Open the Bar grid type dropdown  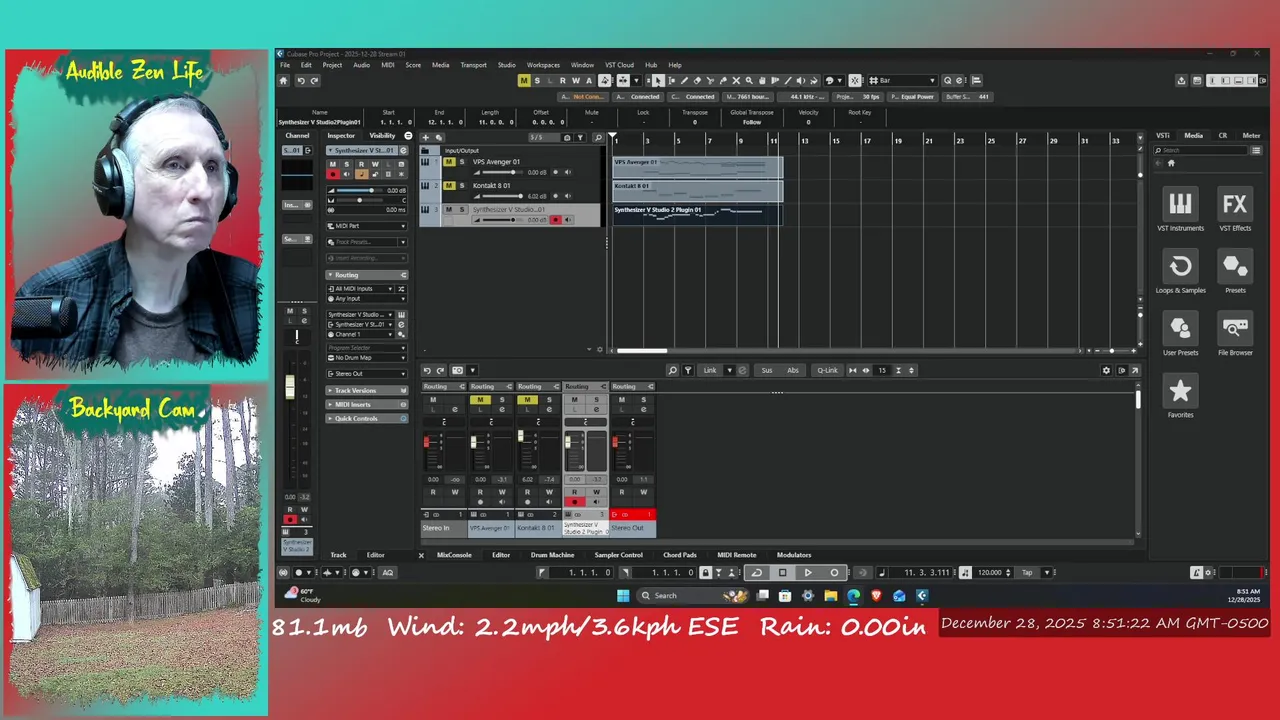coord(902,80)
